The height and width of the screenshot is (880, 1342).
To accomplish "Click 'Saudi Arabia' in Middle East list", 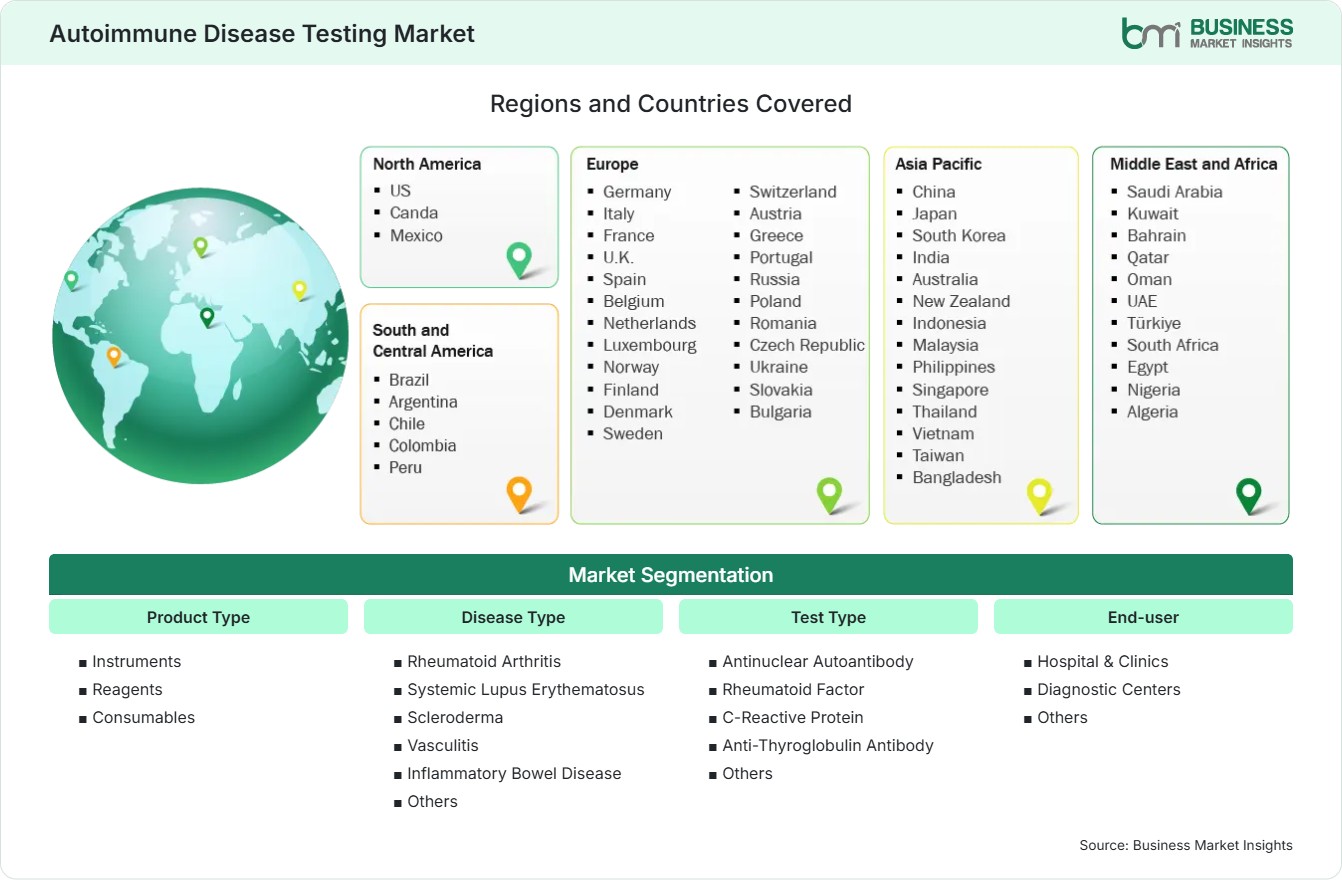I will click(x=1175, y=191).
